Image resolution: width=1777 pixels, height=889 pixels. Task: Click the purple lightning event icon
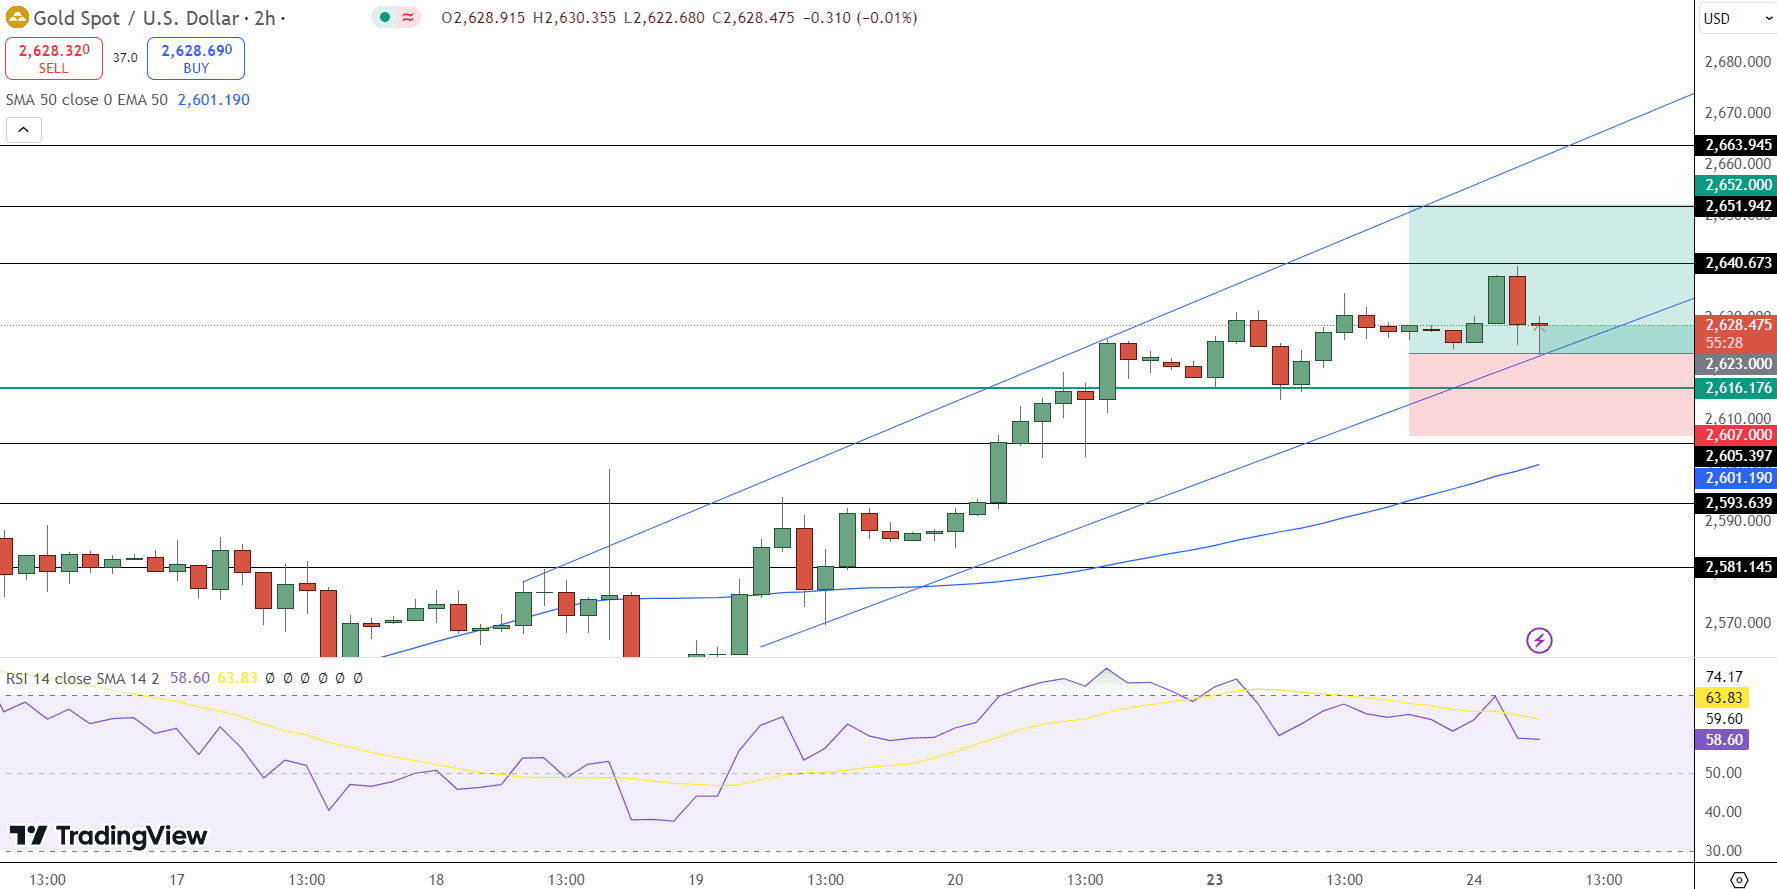(x=1539, y=640)
